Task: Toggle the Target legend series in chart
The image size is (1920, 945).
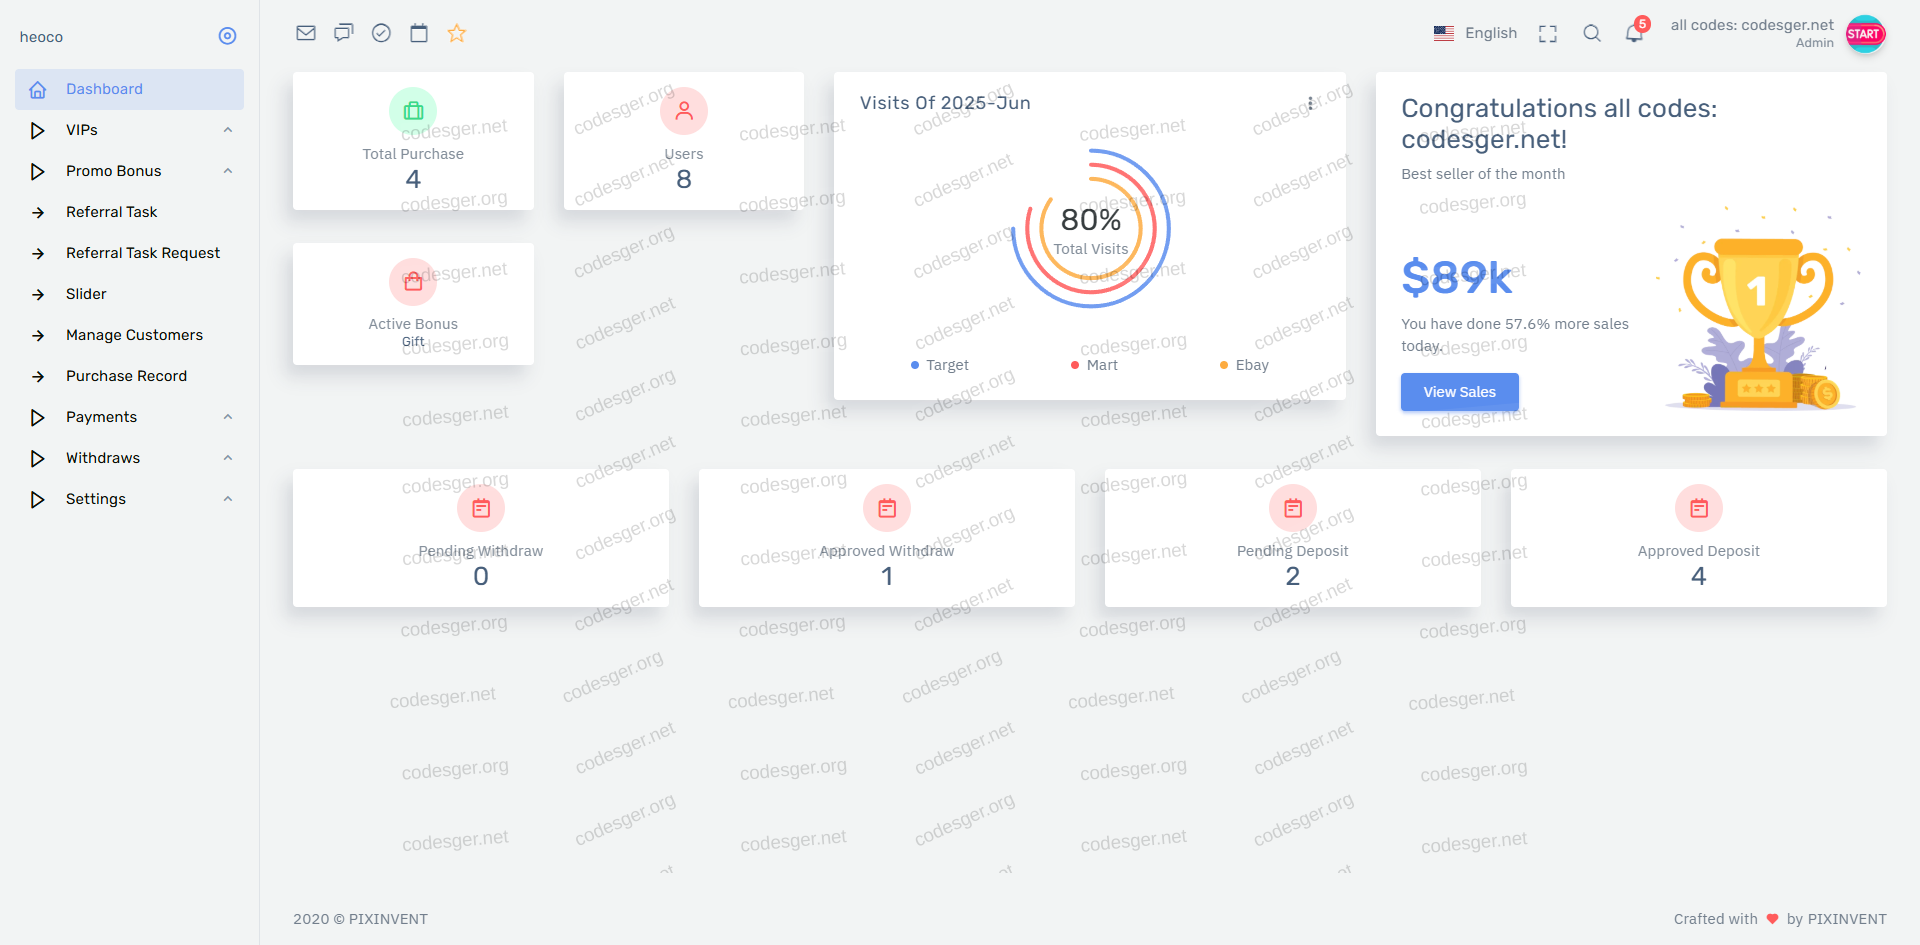Action: coord(940,365)
